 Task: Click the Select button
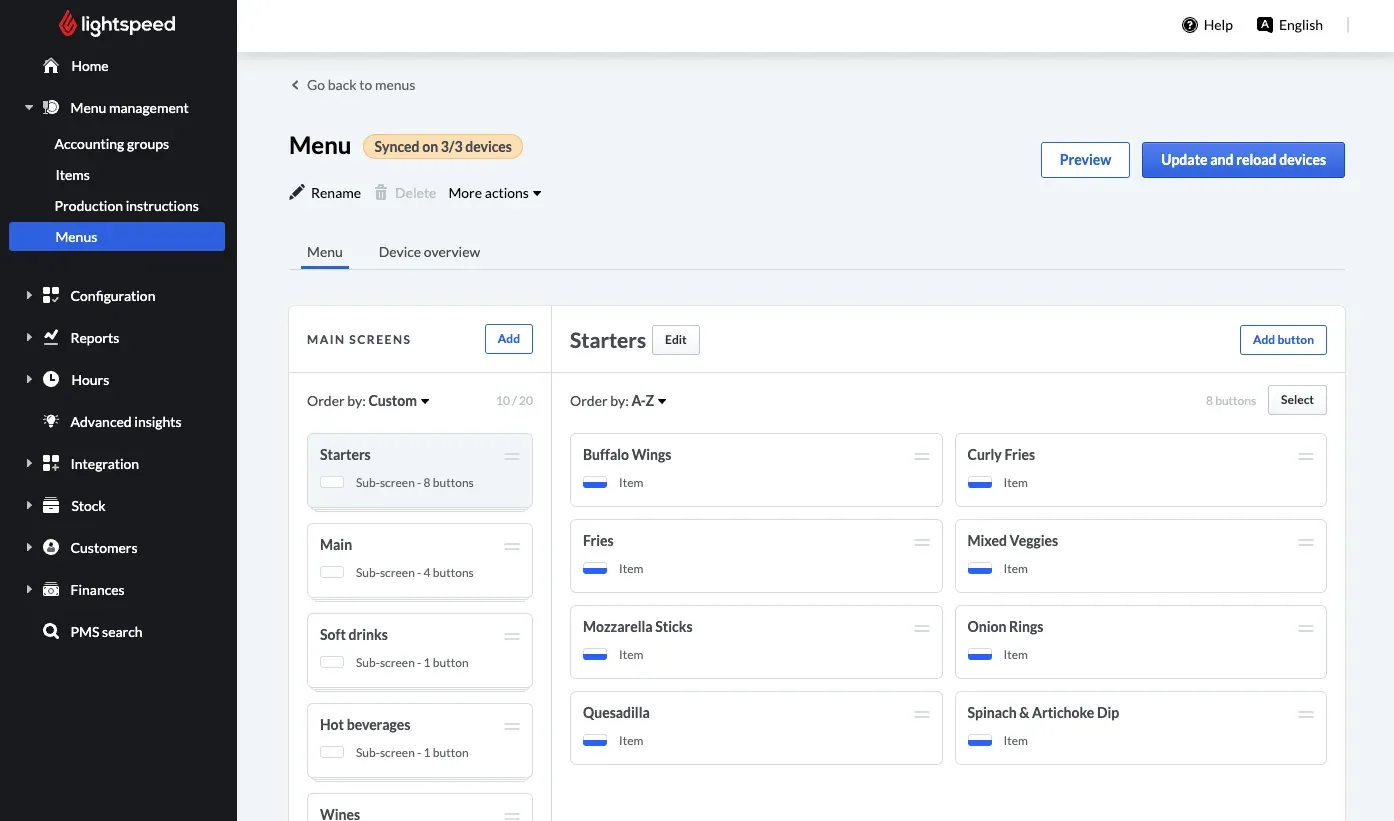[x=1297, y=400]
